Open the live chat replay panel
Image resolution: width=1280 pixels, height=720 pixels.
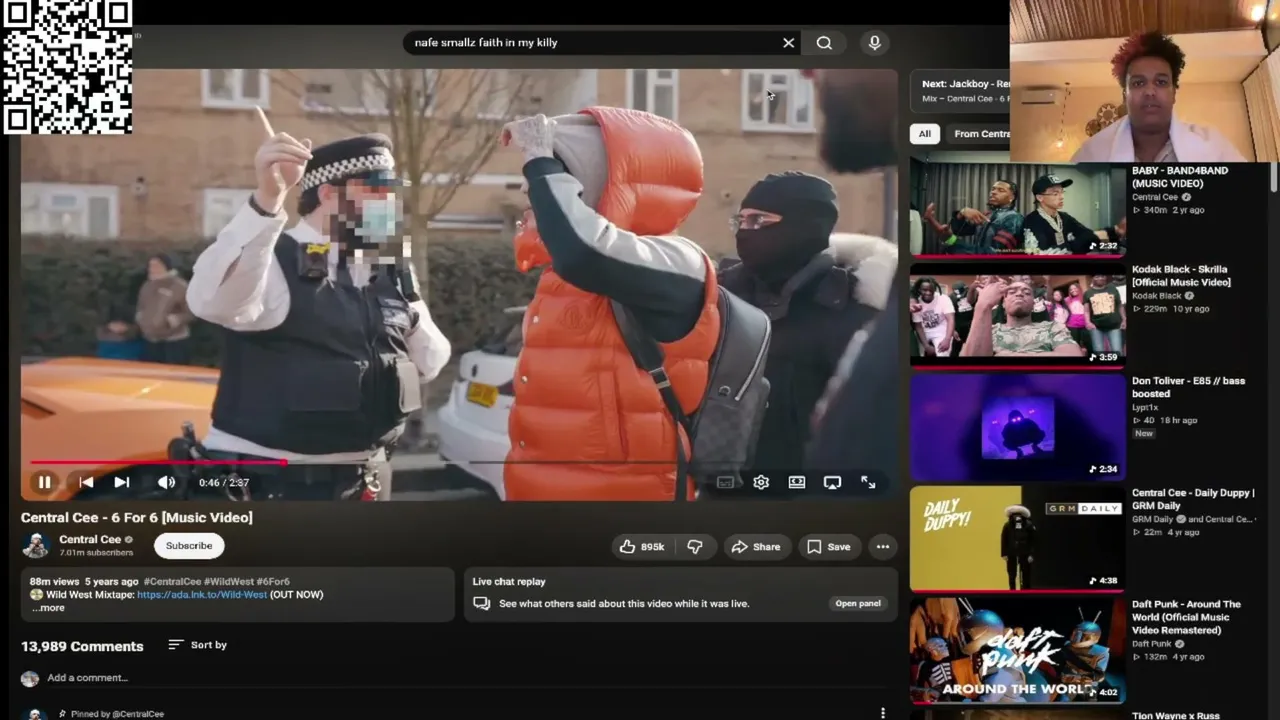point(858,603)
